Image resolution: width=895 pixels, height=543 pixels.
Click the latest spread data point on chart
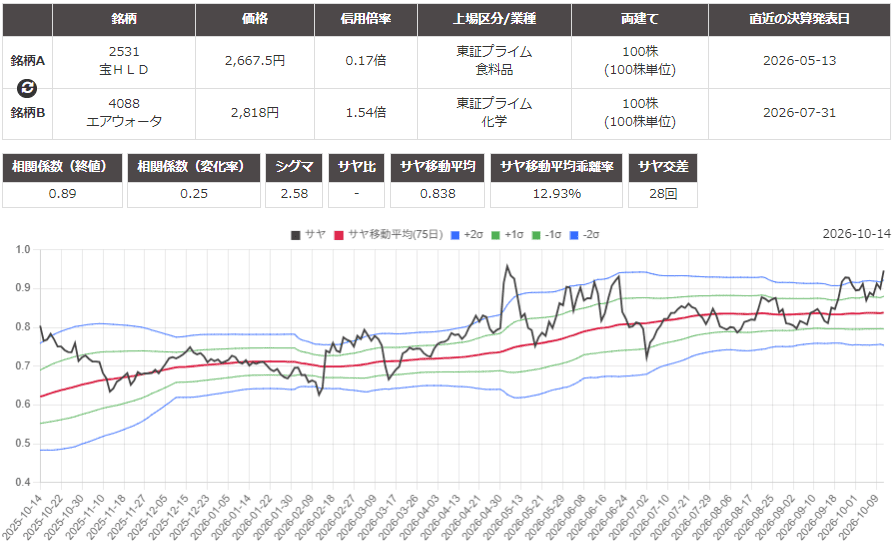point(884,271)
